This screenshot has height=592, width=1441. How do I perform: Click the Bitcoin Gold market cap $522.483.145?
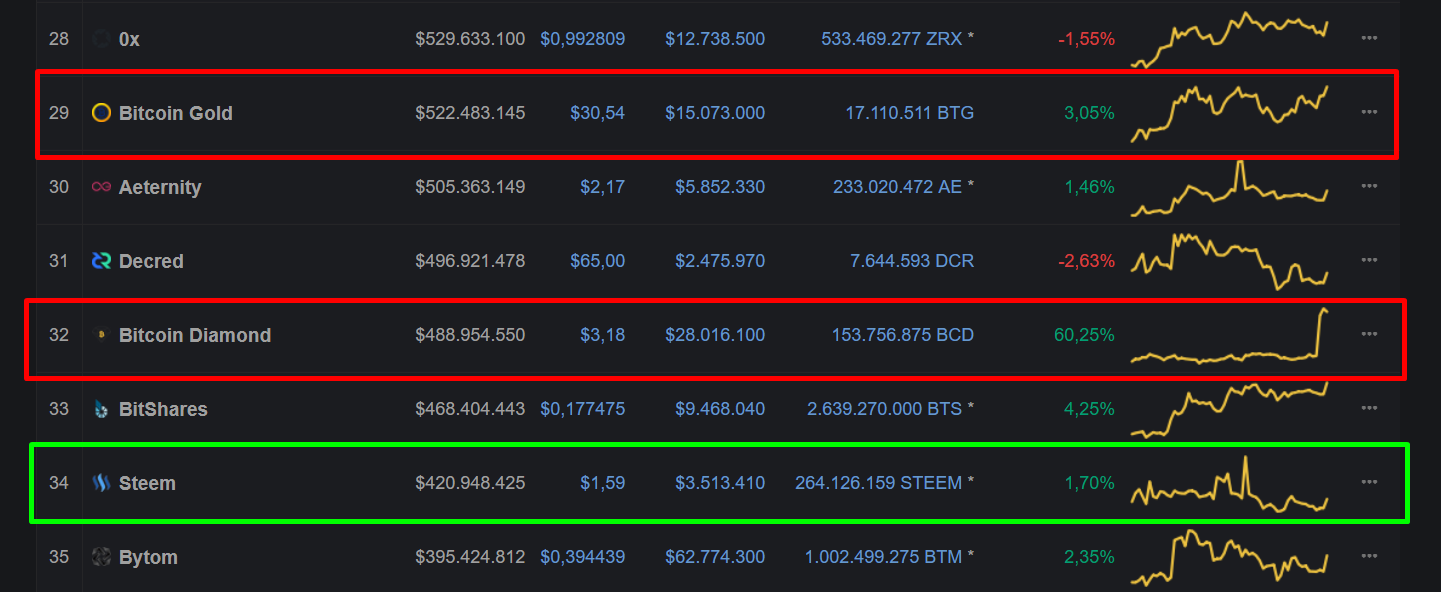click(470, 113)
